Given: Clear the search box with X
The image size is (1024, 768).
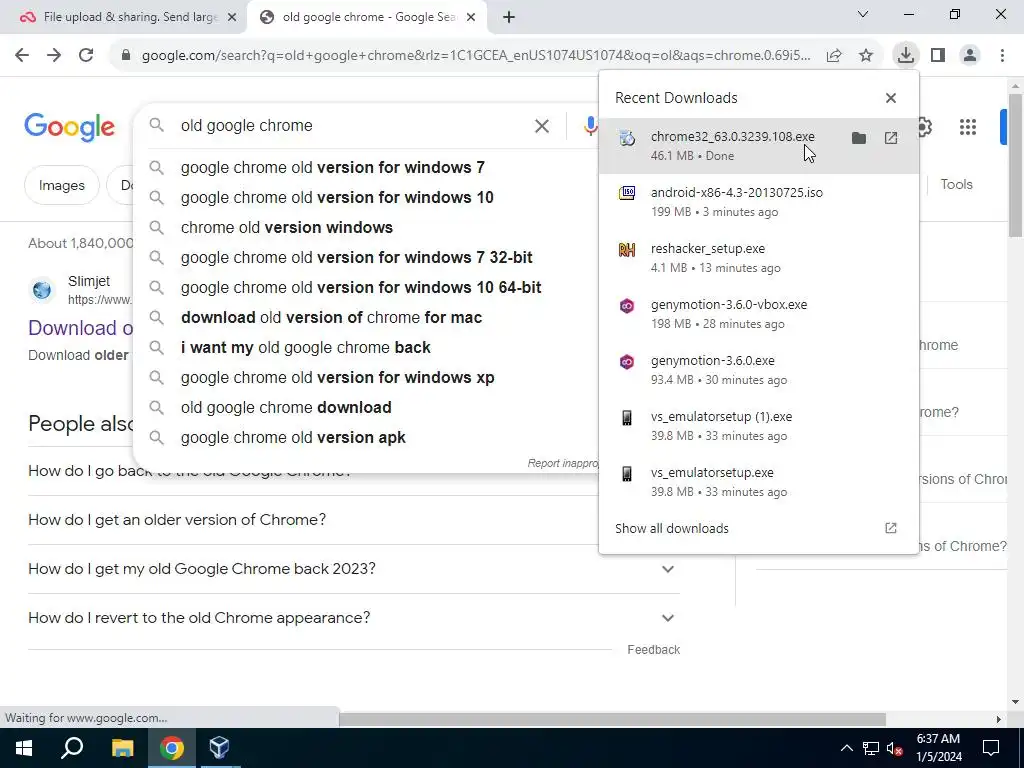Looking at the screenshot, I should [541, 126].
